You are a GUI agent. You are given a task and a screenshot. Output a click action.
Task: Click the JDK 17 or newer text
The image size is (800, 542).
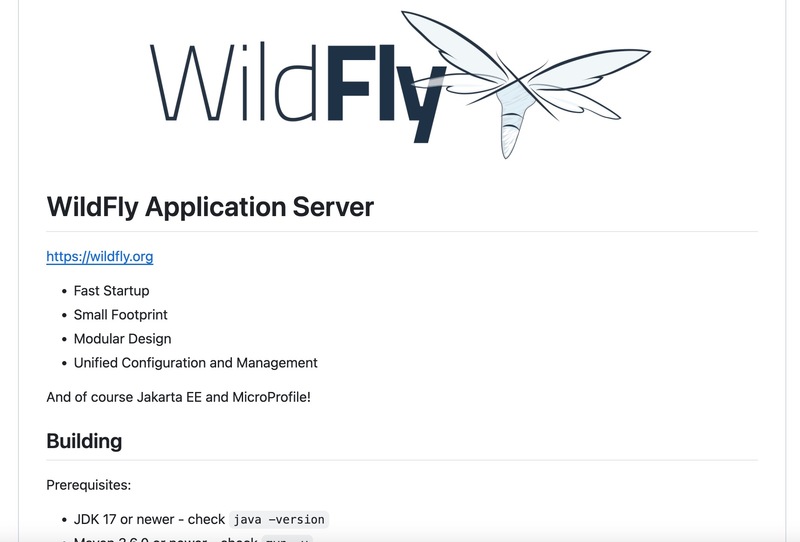tap(124, 519)
